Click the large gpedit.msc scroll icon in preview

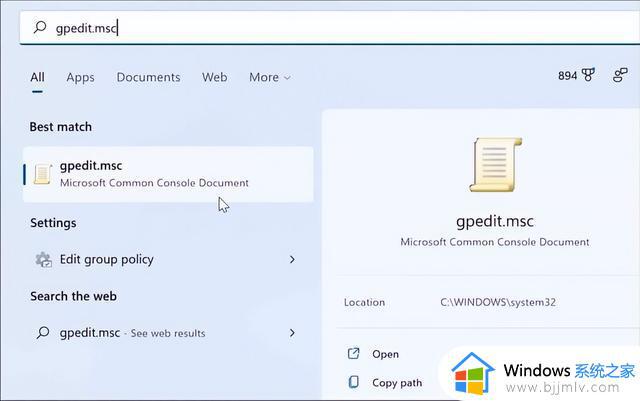coord(496,165)
